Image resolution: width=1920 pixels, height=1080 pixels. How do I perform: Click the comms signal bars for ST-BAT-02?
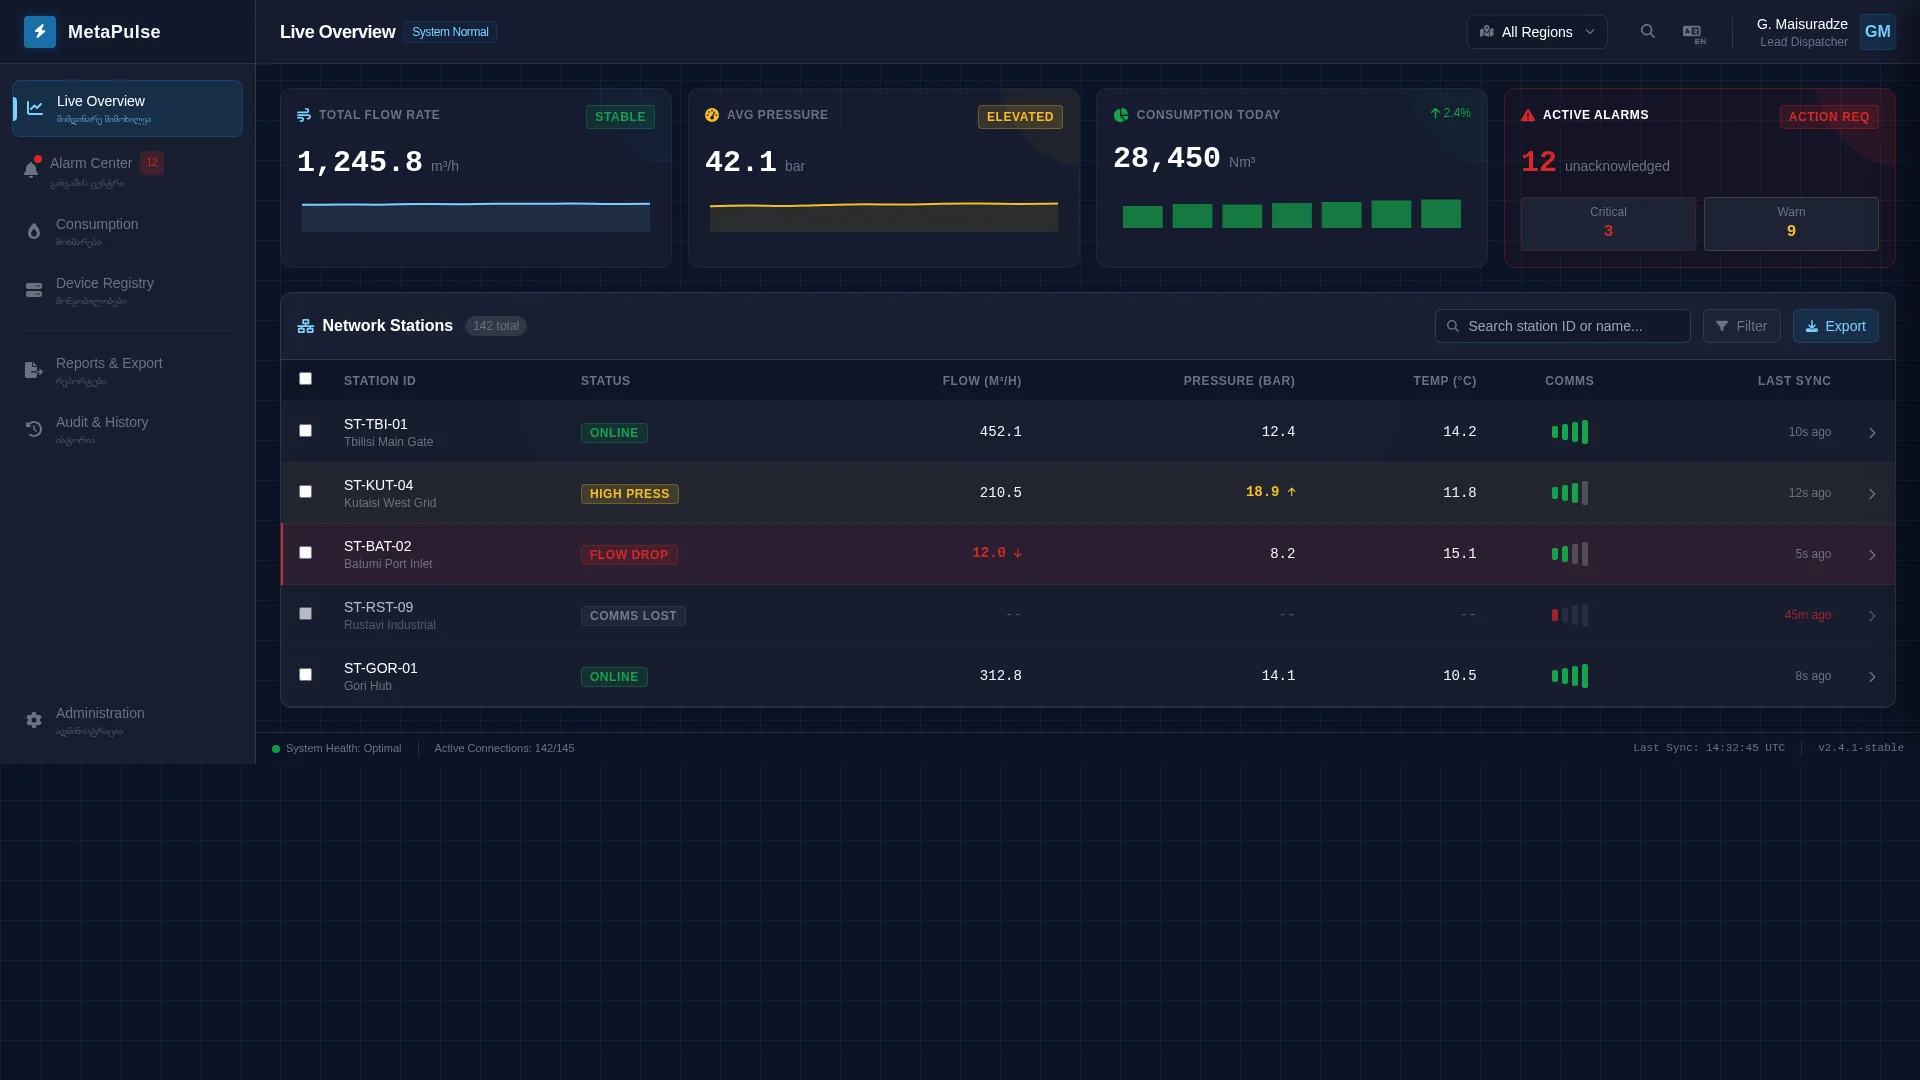(1569, 554)
